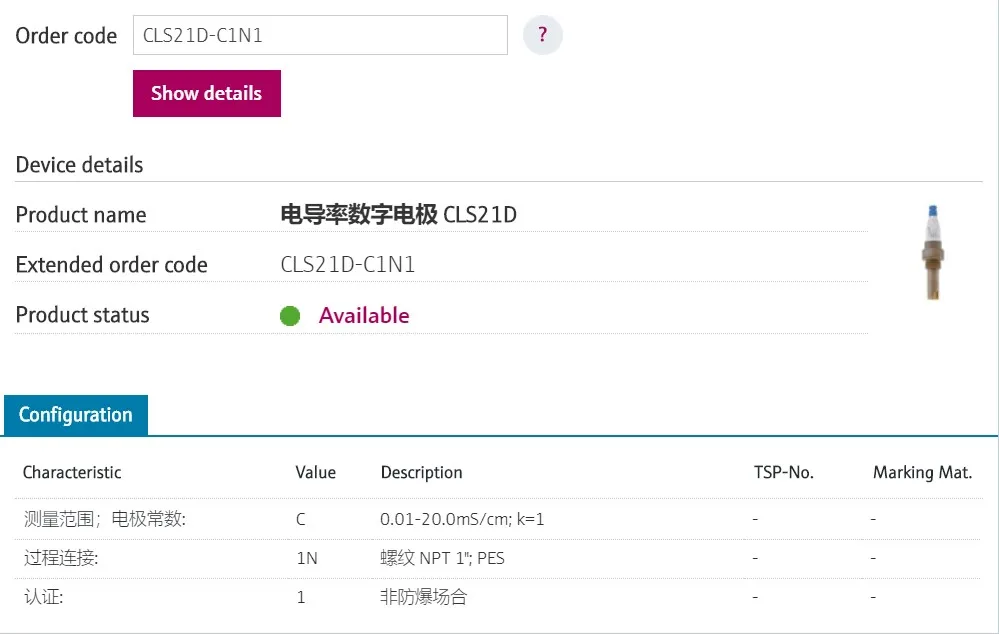Click the extended order code CLS21D-C1N1 text
999x634 pixels.
[347, 264]
